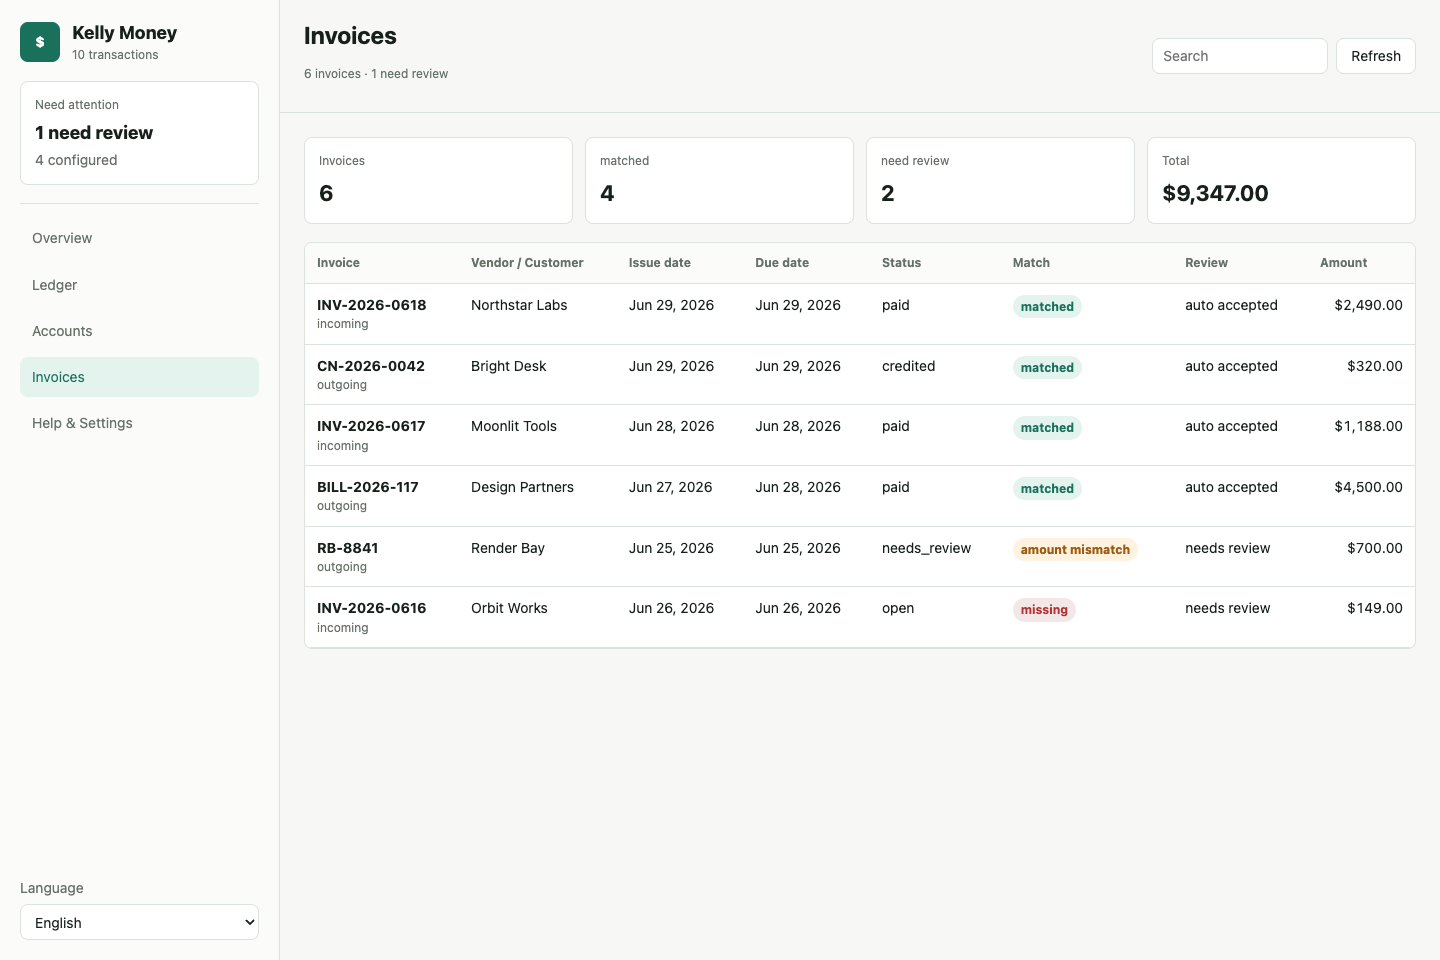Open invoice INV-2026-0618
Screen dimensions: 1440x960
371,305
